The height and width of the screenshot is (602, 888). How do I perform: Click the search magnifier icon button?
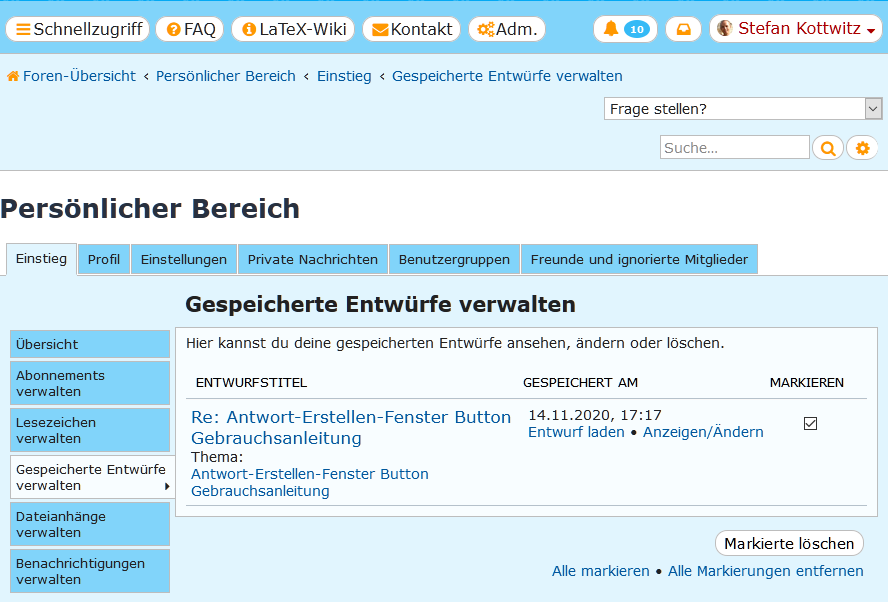[x=827, y=148]
